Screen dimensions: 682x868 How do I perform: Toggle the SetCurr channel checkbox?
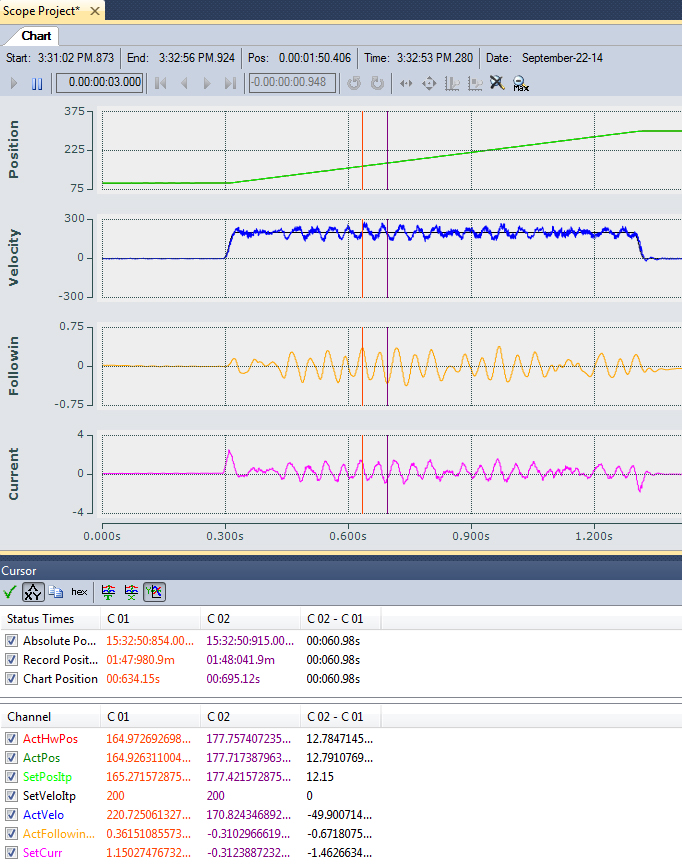point(11,852)
